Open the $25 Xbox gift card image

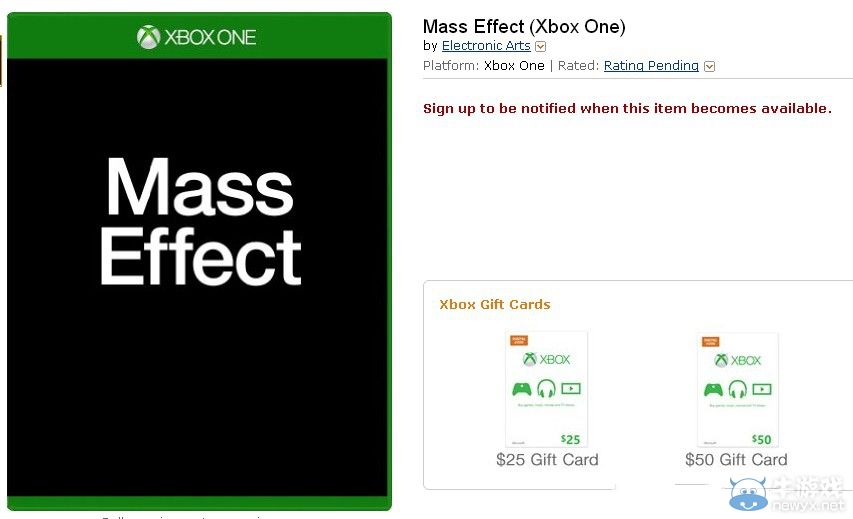(546, 388)
